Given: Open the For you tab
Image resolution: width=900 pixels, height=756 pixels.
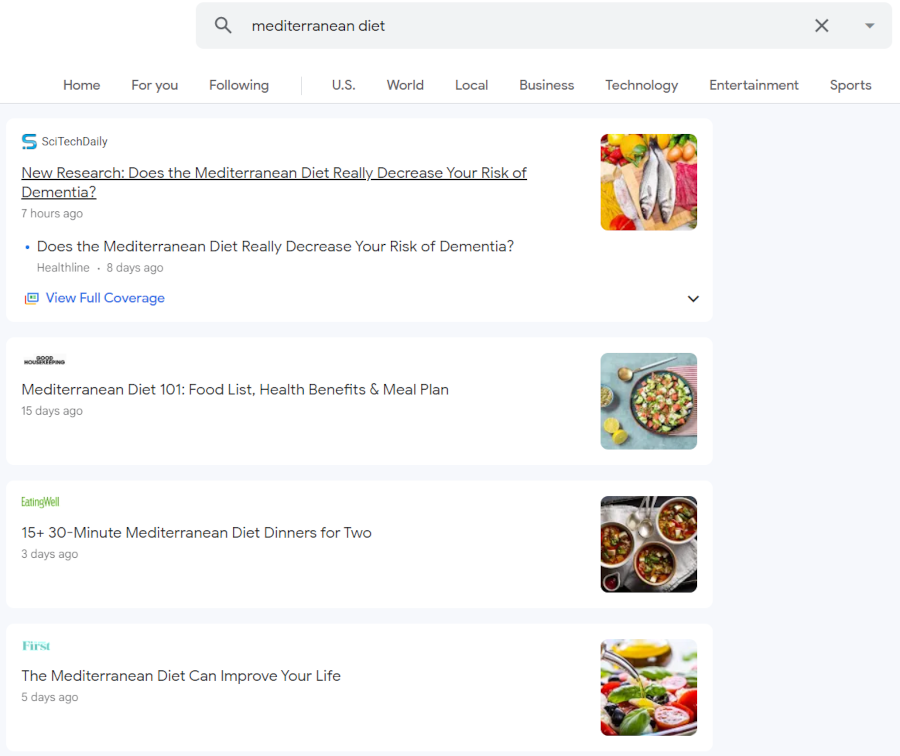Looking at the screenshot, I should click(x=154, y=85).
